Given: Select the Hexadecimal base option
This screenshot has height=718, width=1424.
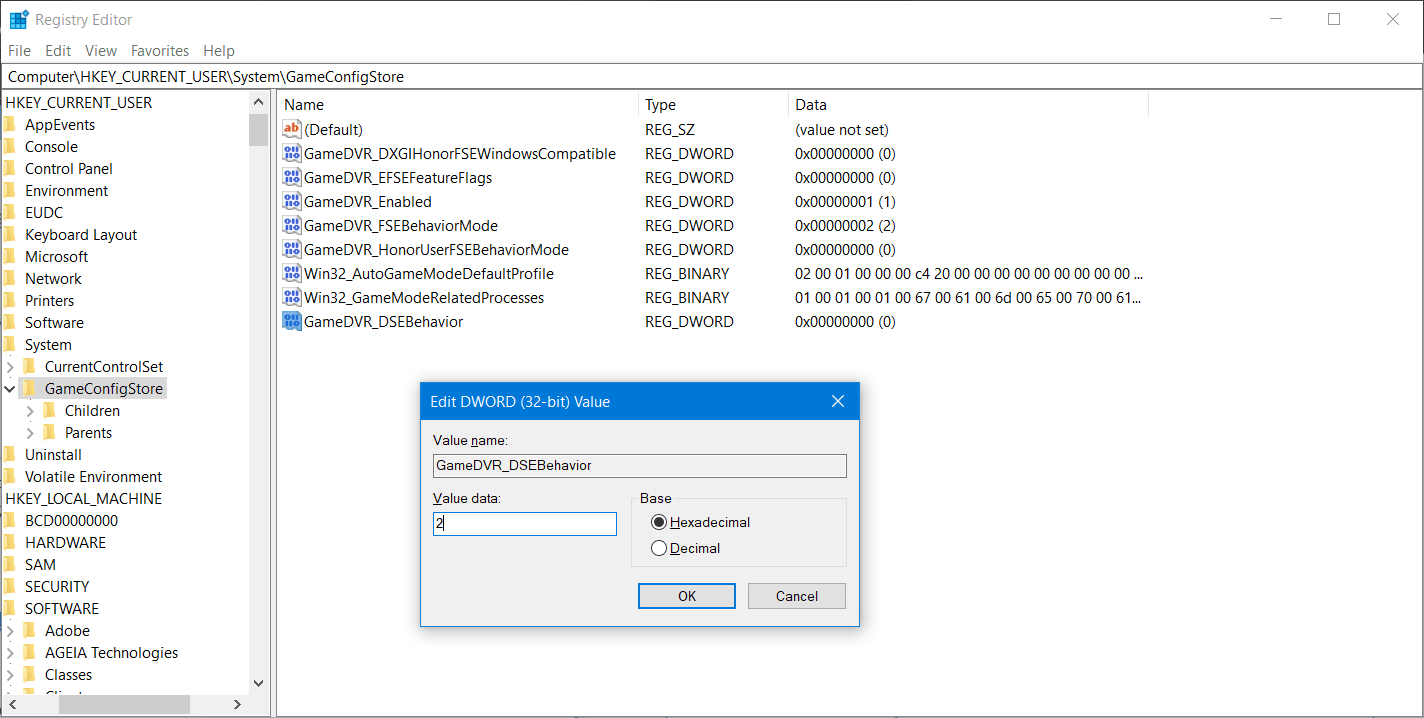Looking at the screenshot, I should [x=659, y=522].
